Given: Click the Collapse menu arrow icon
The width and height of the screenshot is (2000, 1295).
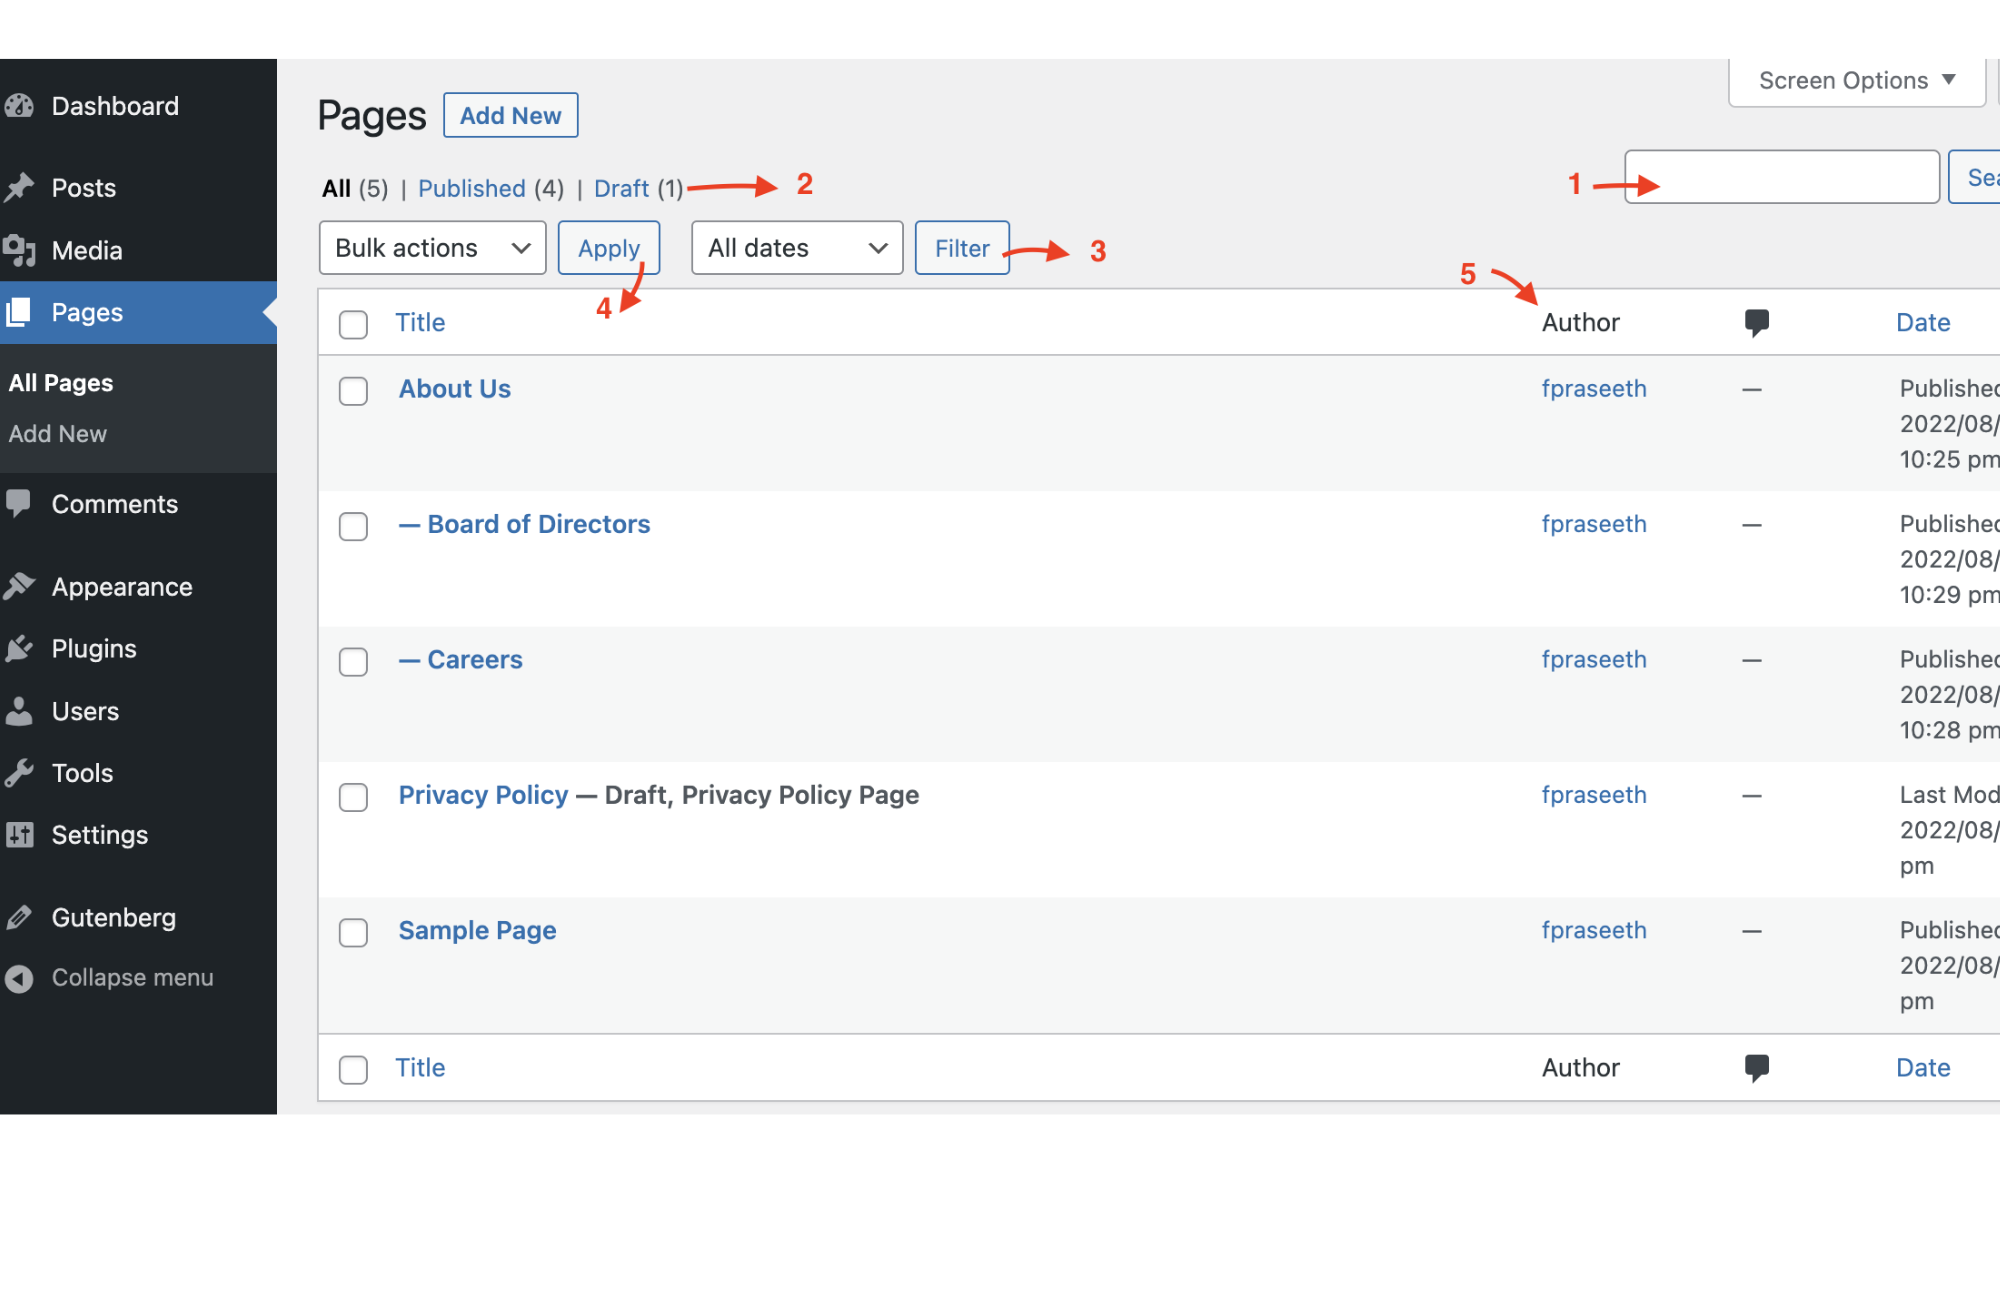Looking at the screenshot, I should (19, 978).
